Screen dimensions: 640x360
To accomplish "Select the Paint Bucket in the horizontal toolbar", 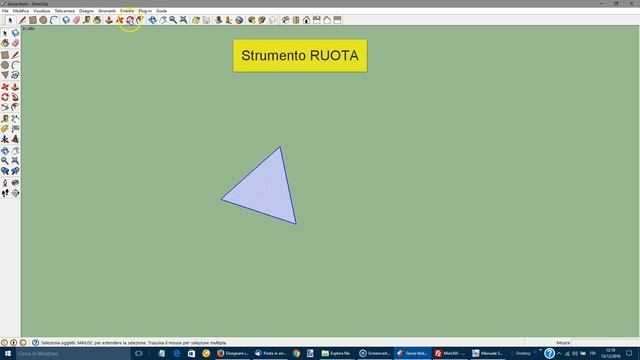I will (97, 20).
